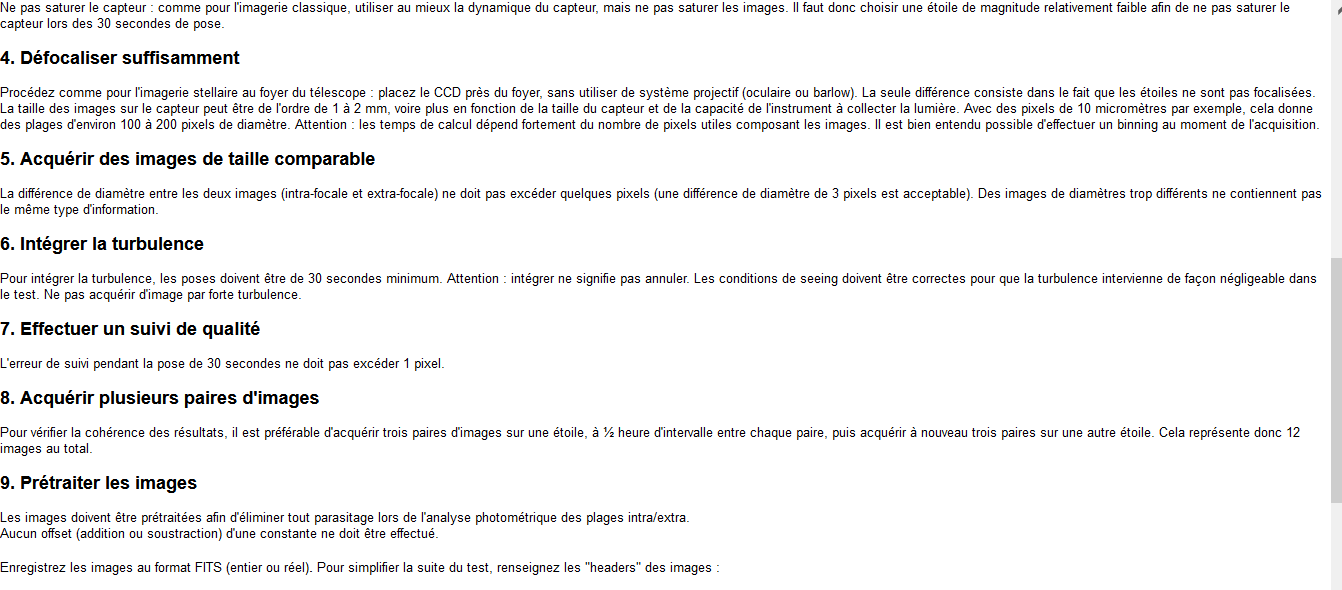The width and height of the screenshot is (1342, 590).
Task: Click the heading '6. Intégrer la turbulence'
Action: point(102,244)
